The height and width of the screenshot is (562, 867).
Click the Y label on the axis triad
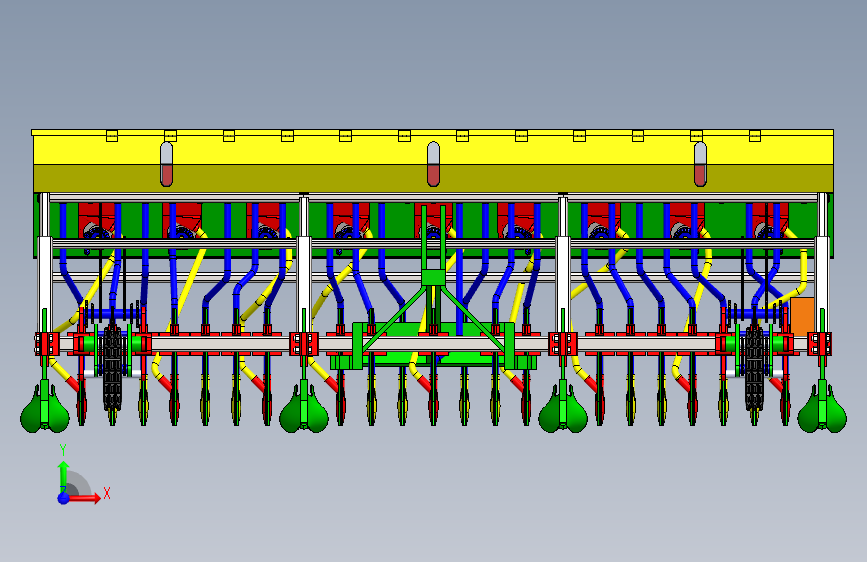coord(63,450)
